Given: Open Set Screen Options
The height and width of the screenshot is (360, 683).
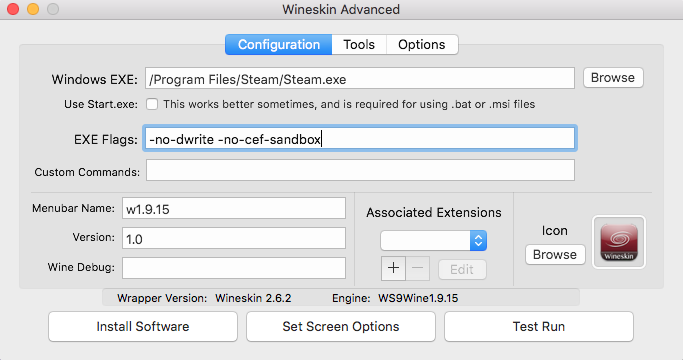Looking at the screenshot, I should click(341, 326).
